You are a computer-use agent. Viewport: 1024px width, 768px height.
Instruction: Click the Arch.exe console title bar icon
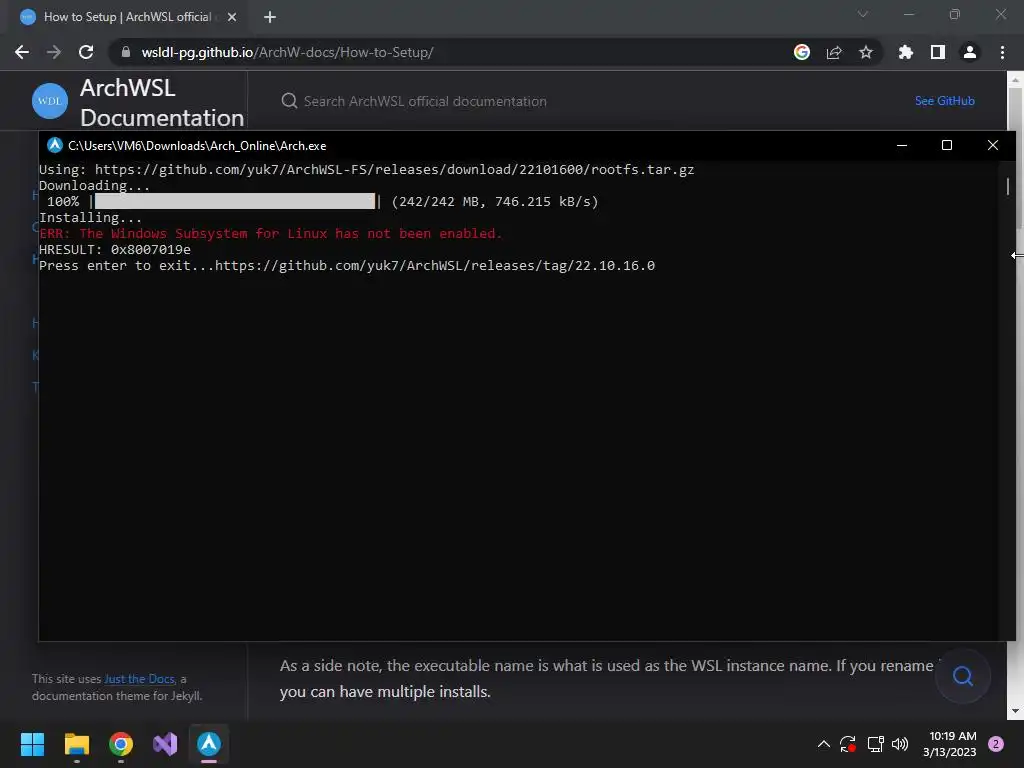point(55,145)
